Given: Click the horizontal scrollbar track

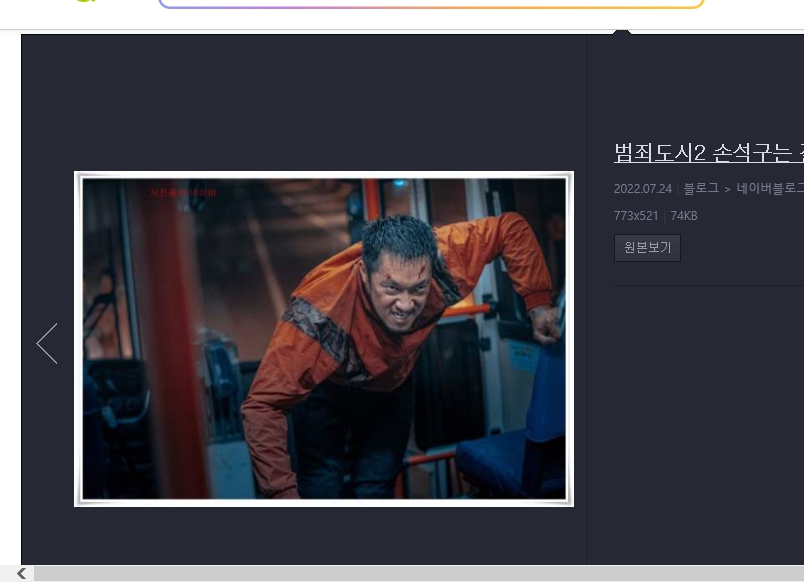Looking at the screenshot, I should 418,573.
